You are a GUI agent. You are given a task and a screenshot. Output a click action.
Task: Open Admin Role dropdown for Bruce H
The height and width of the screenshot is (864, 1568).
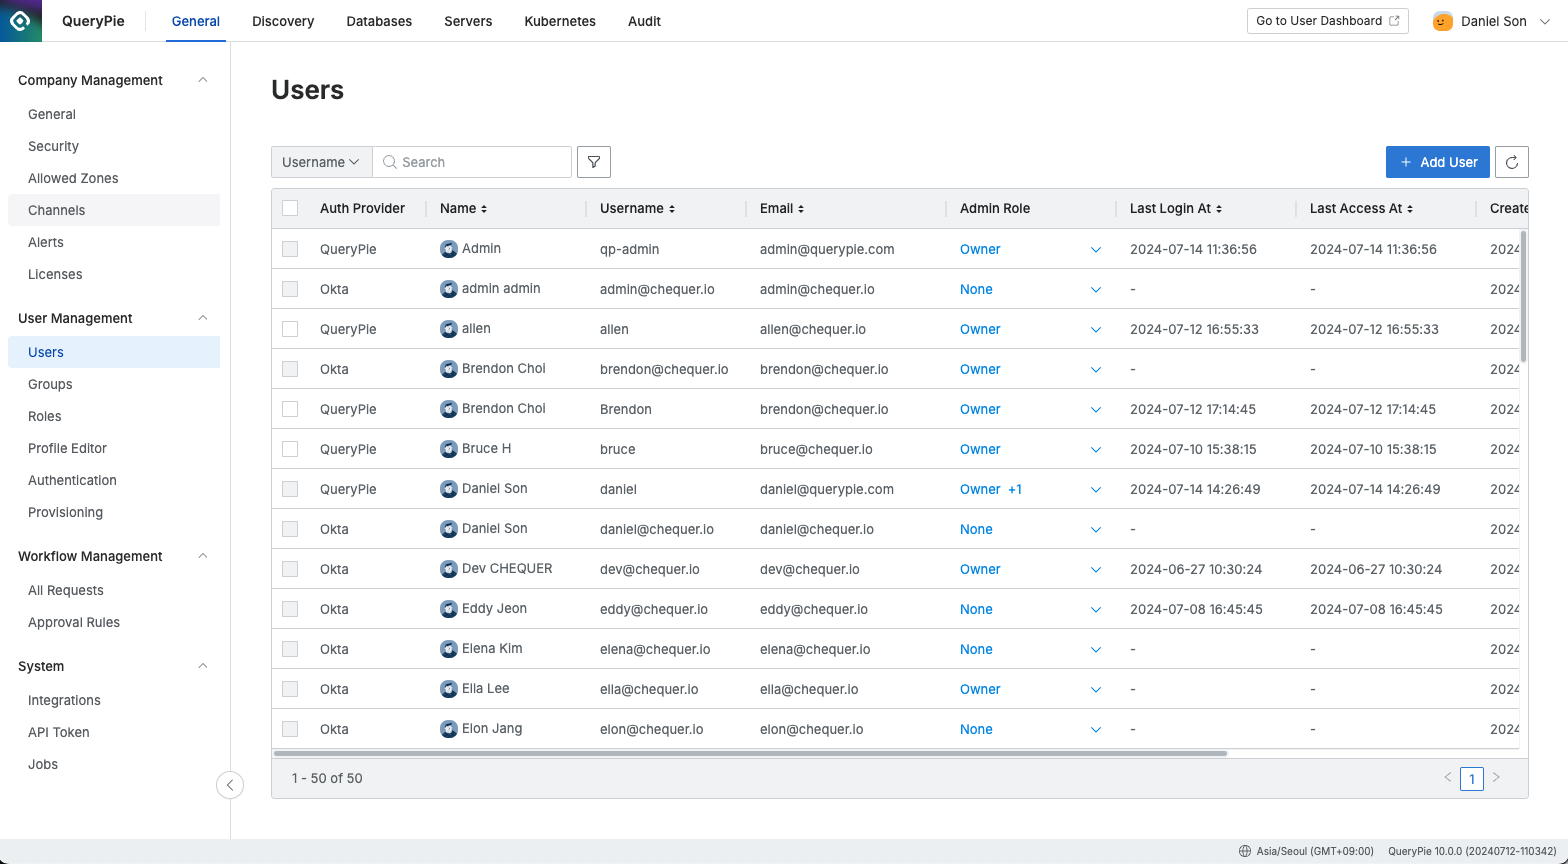coord(1095,450)
